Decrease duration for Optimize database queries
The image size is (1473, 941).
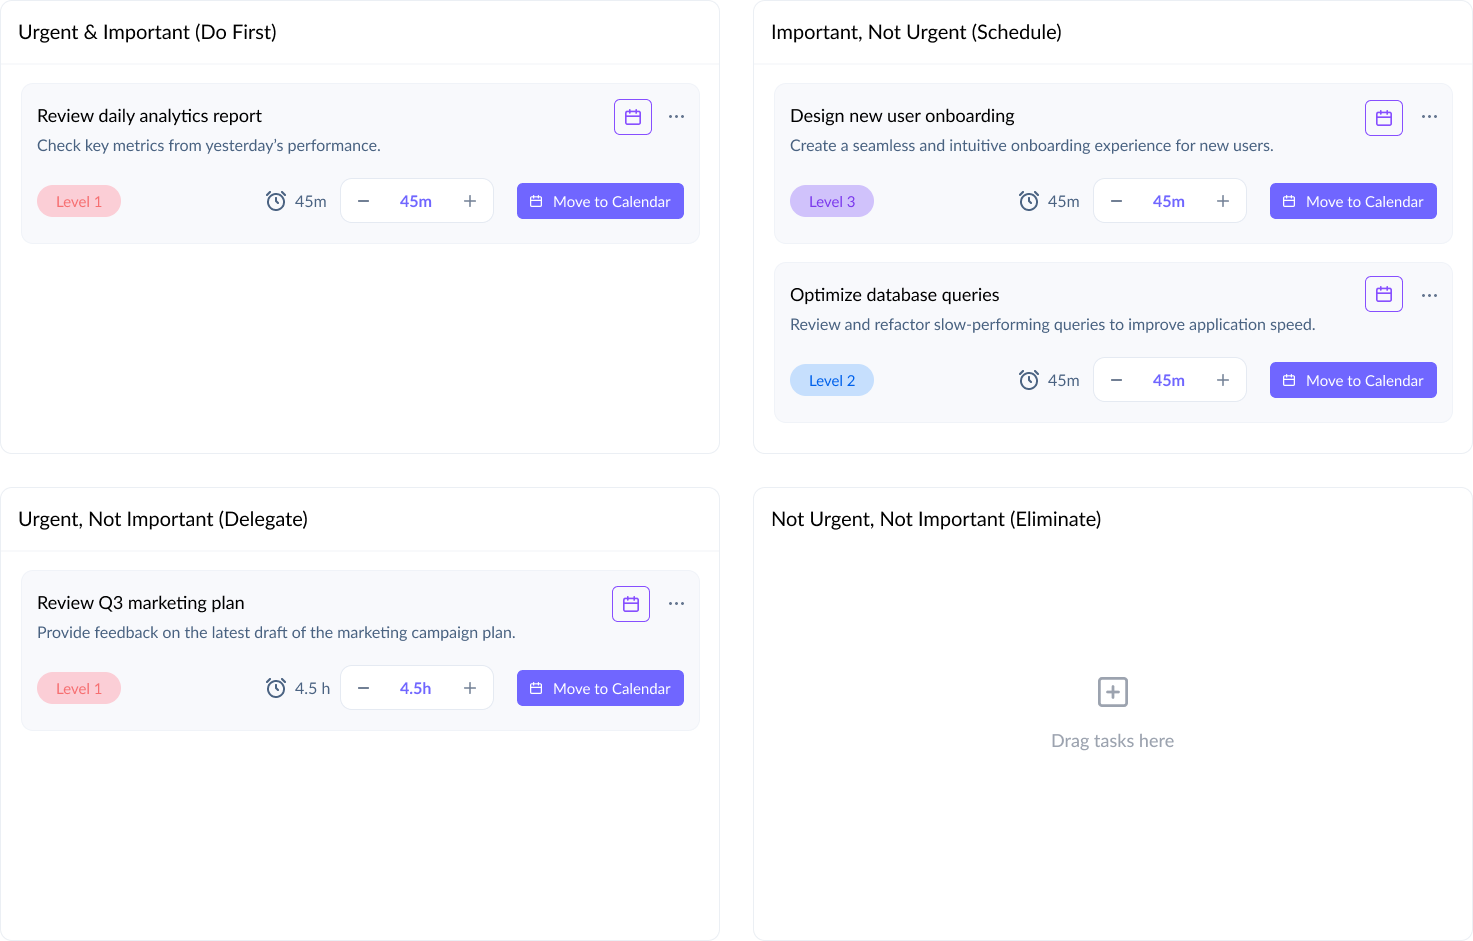pos(1117,380)
